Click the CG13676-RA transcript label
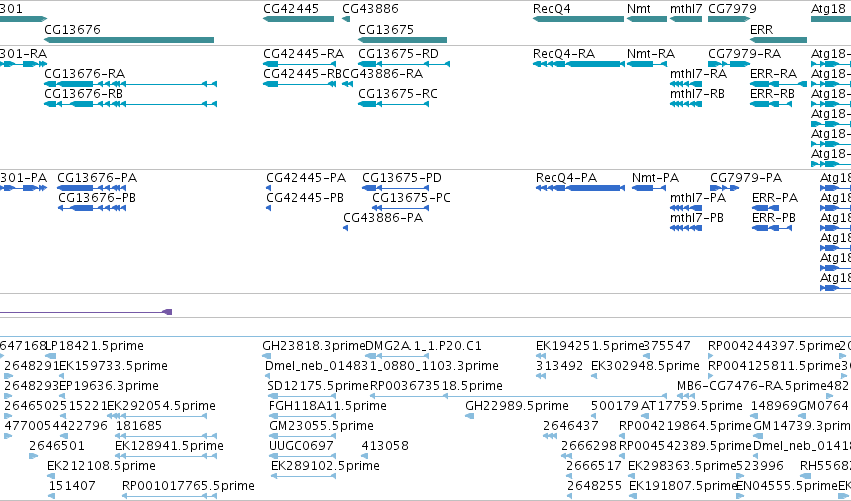The width and height of the screenshot is (851, 501). (85, 73)
